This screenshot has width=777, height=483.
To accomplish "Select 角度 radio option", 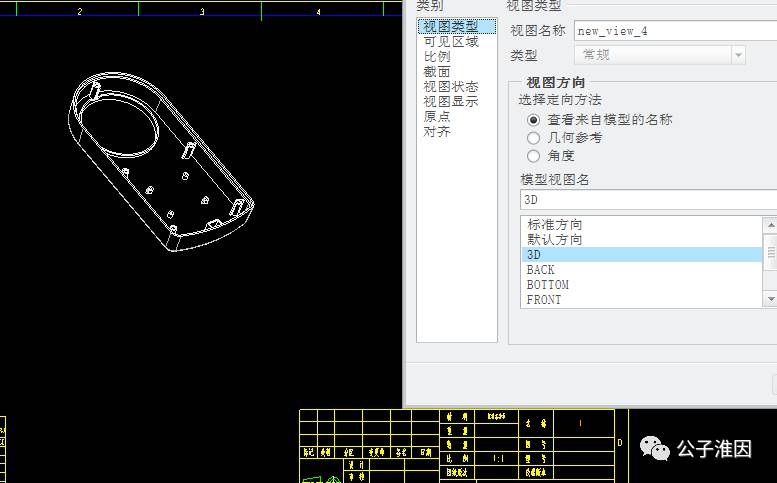I will coord(533,156).
